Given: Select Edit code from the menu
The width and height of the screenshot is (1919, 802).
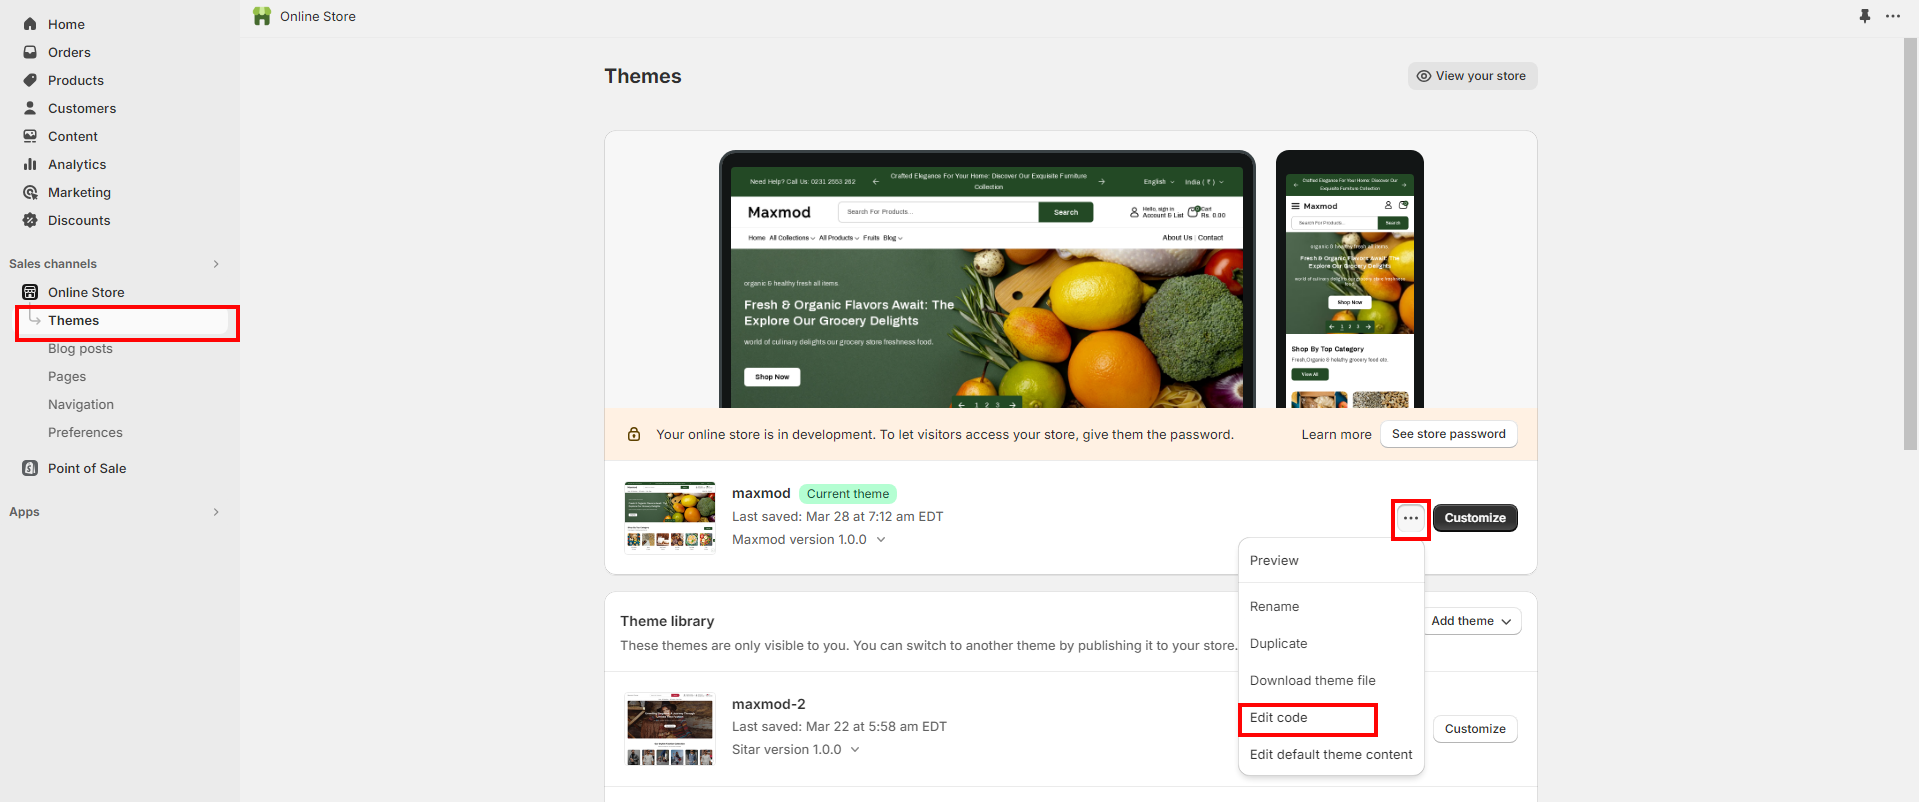Looking at the screenshot, I should [1278, 718].
